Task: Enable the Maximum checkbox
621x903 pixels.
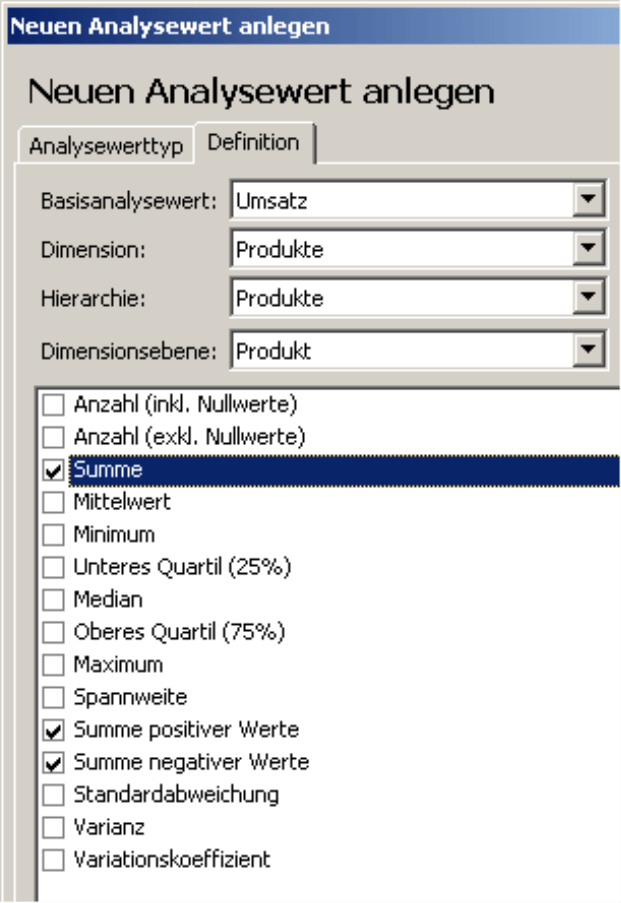Action: pos(54,665)
